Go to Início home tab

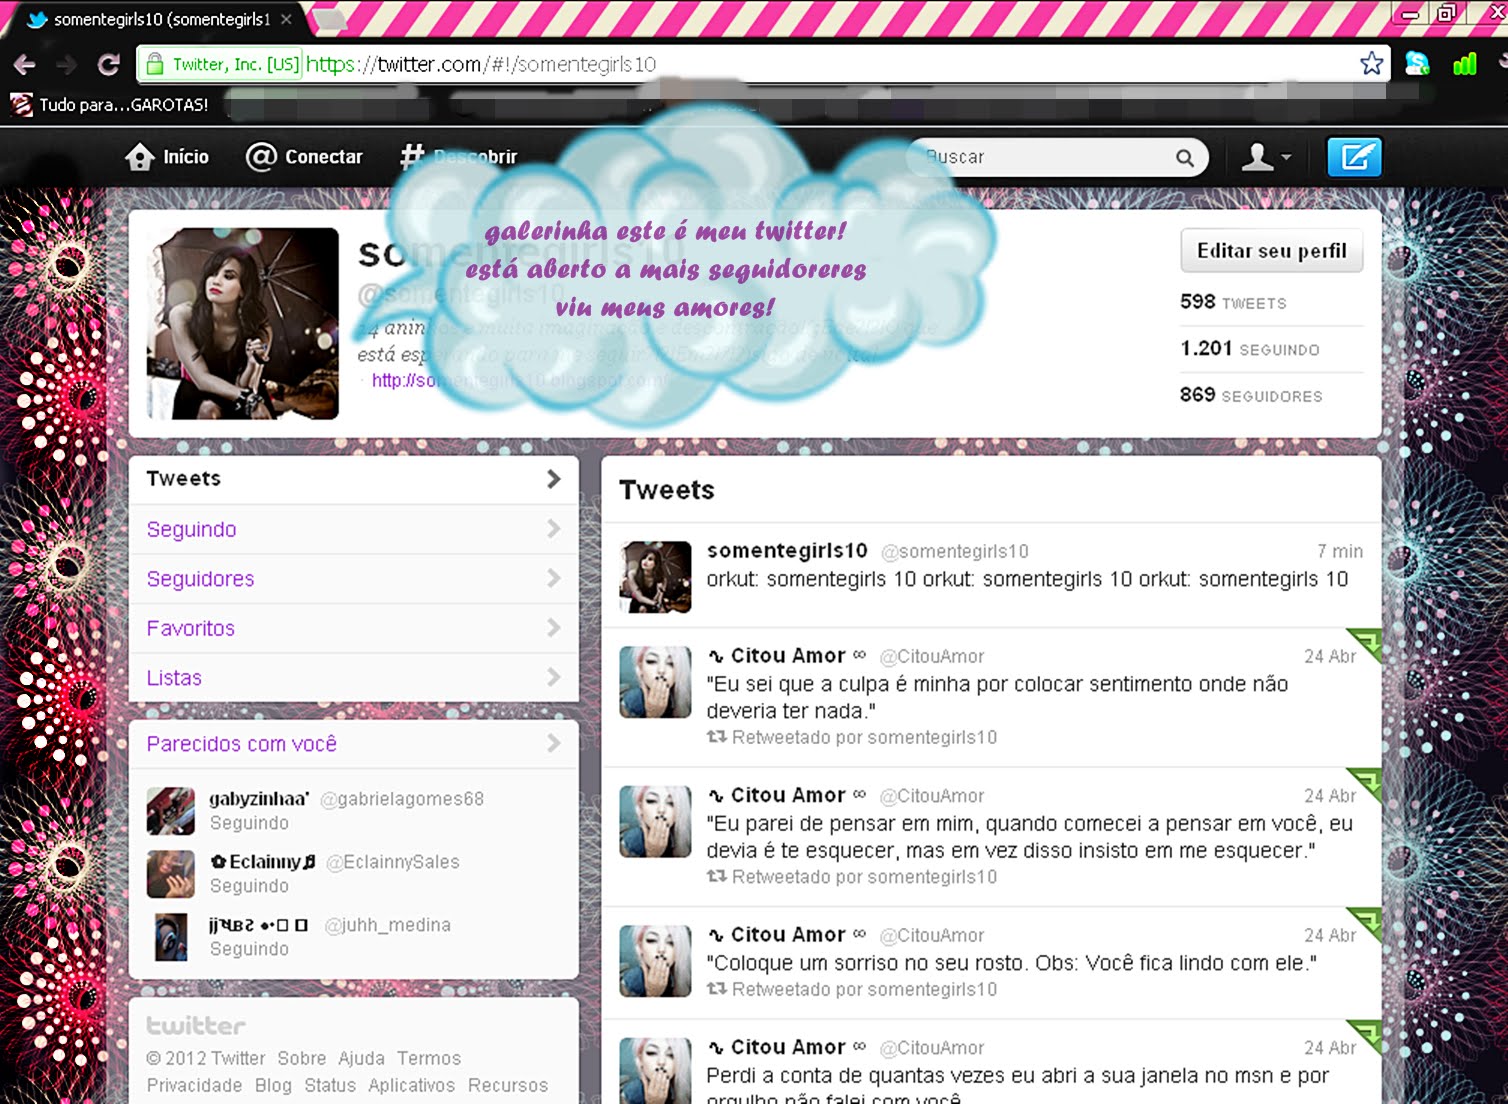pos(167,157)
